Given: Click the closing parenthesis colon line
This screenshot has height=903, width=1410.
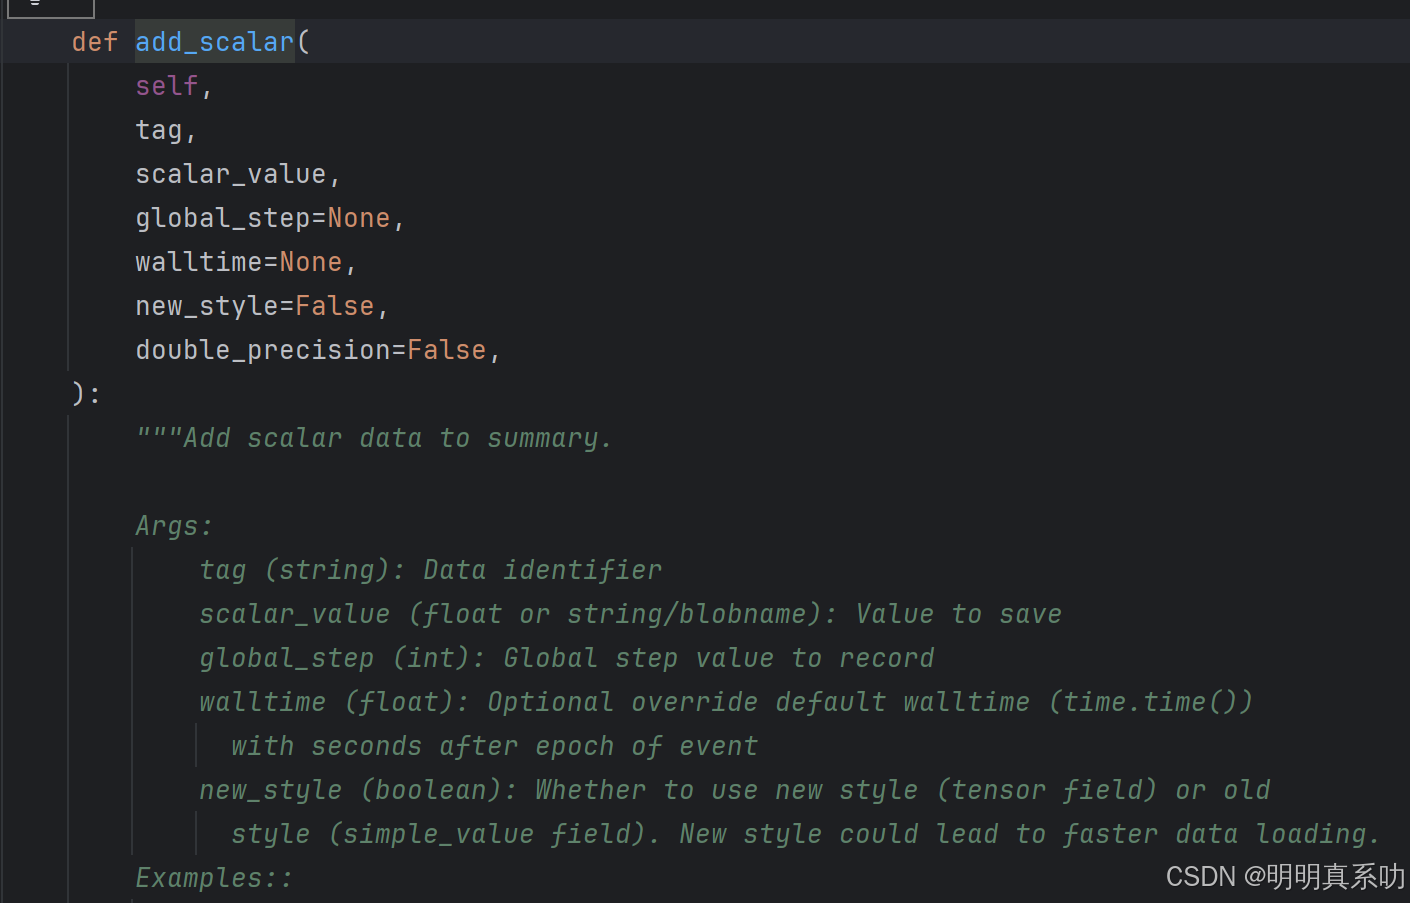Looking at the screenshot, I should click(87, 394).
